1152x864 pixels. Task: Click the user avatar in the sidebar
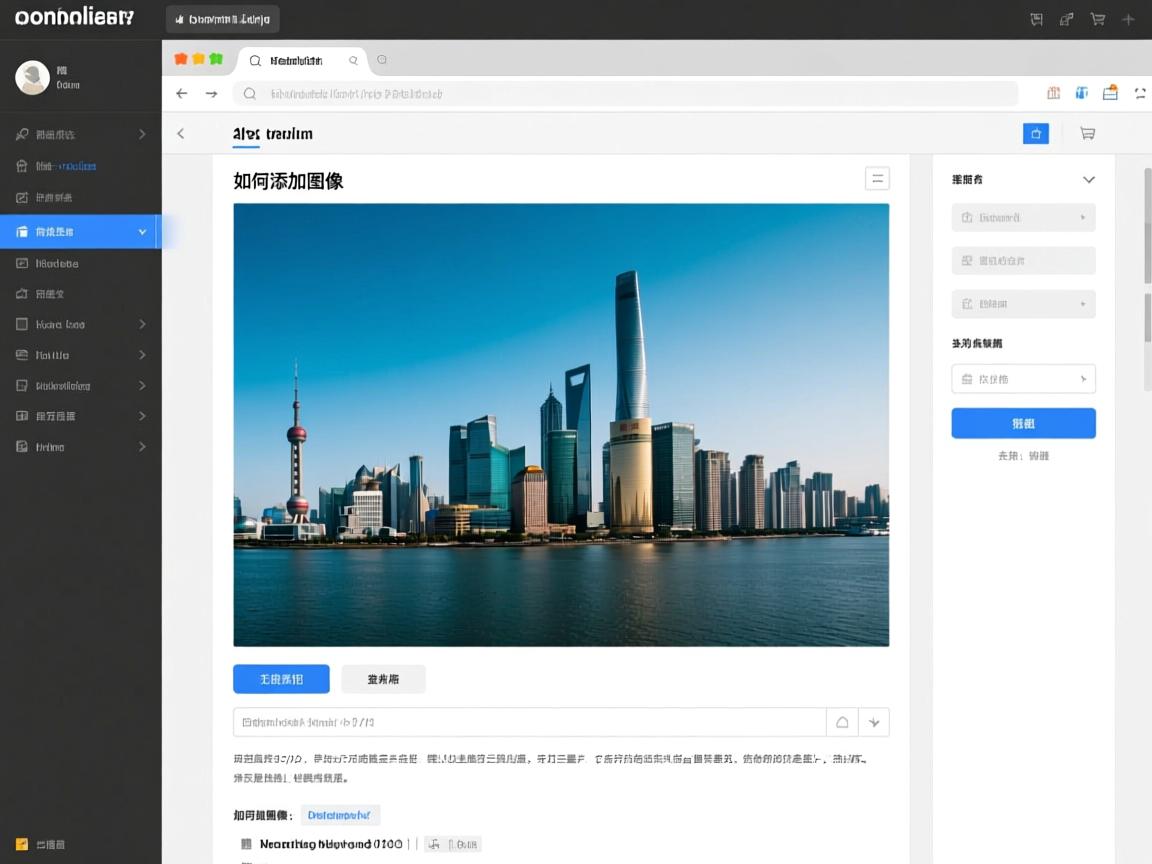[x=32, y=77]
